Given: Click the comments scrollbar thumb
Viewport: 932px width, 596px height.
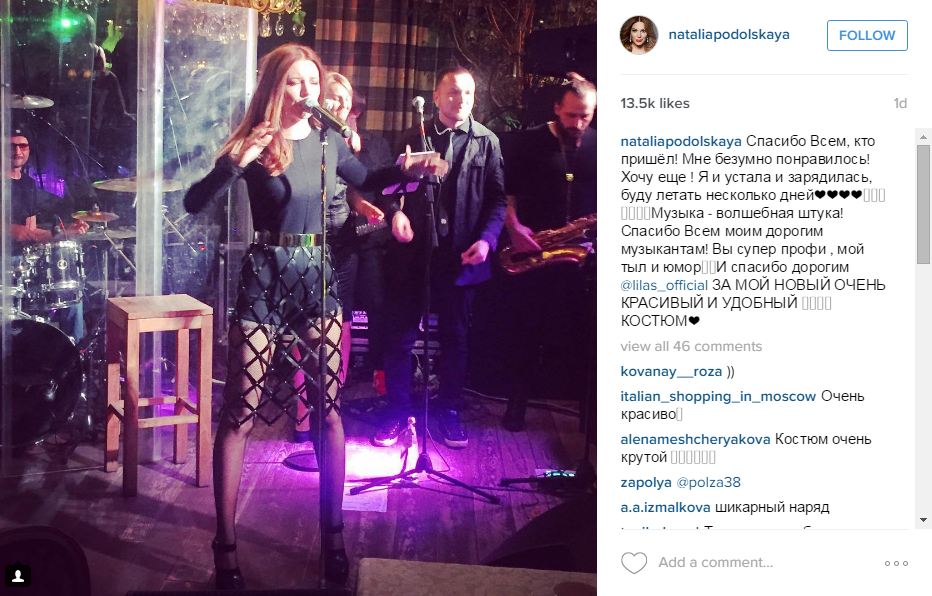Looking at the screenshot, I should click(923, 204).
